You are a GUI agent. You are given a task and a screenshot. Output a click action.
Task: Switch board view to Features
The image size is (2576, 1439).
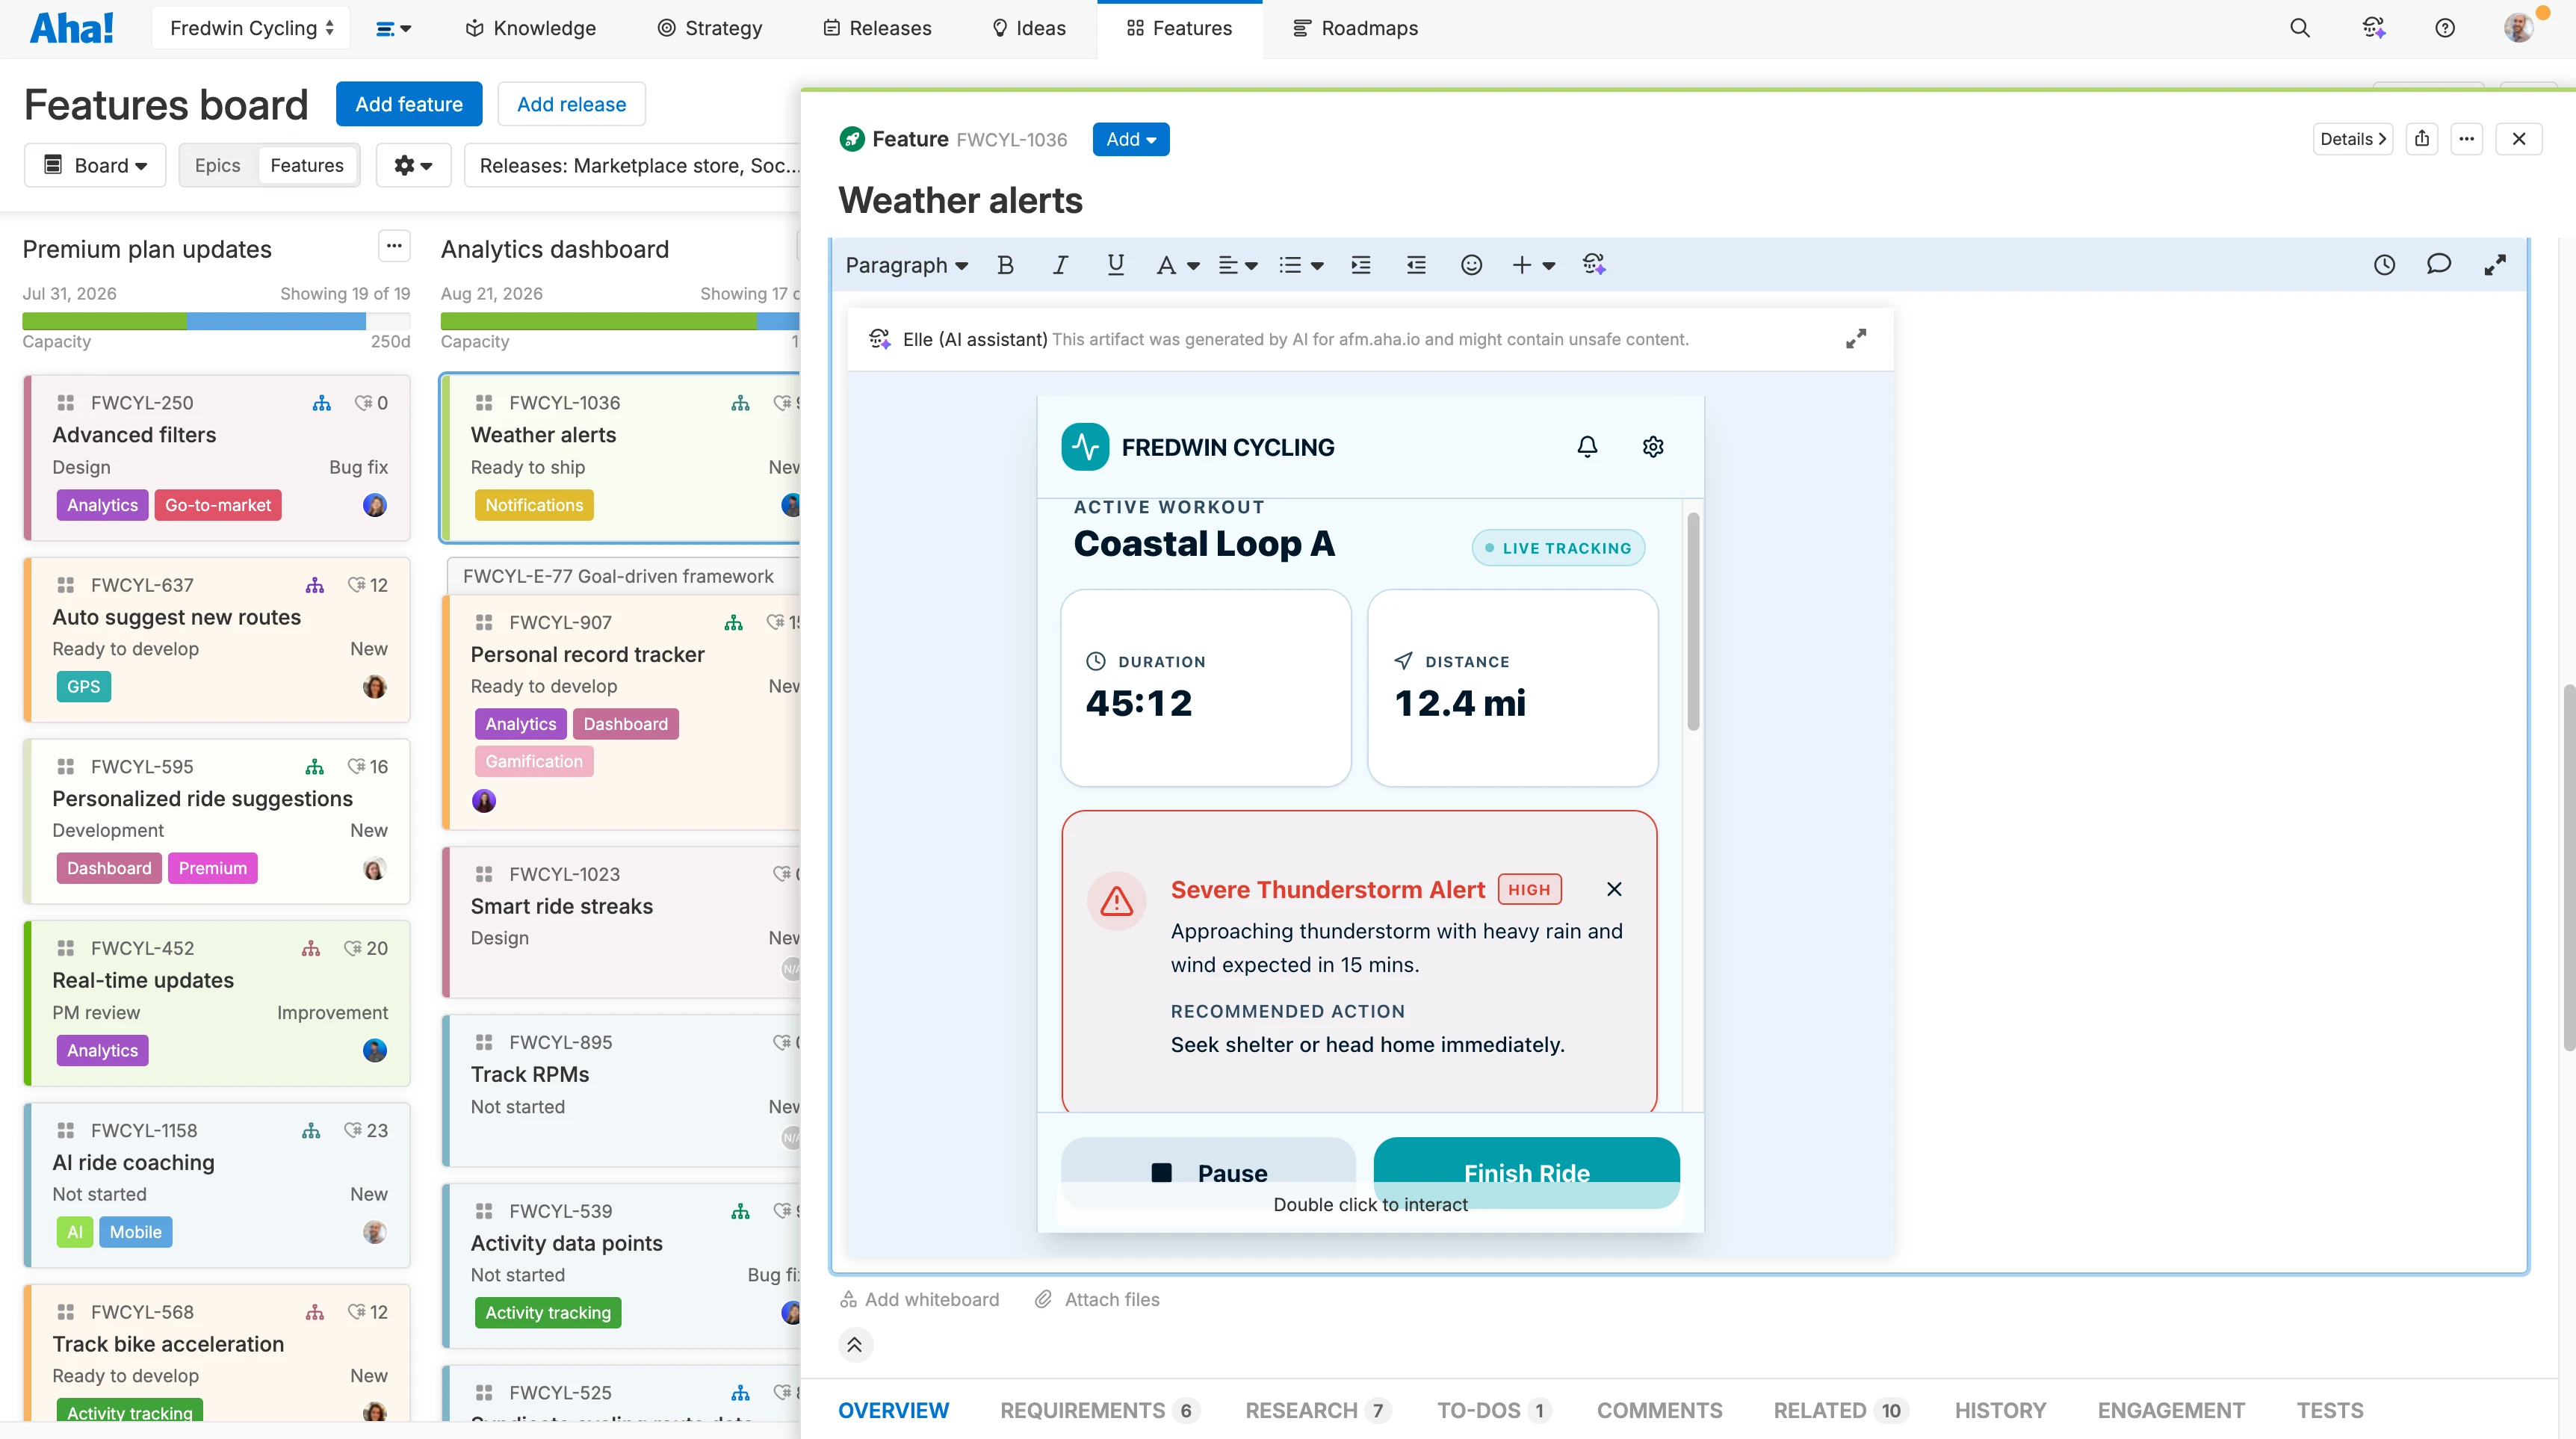(307, 165)
